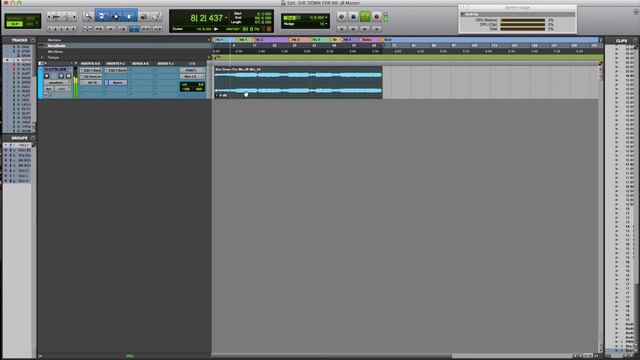Click clip gain 0 dB icon

[221, 96]
